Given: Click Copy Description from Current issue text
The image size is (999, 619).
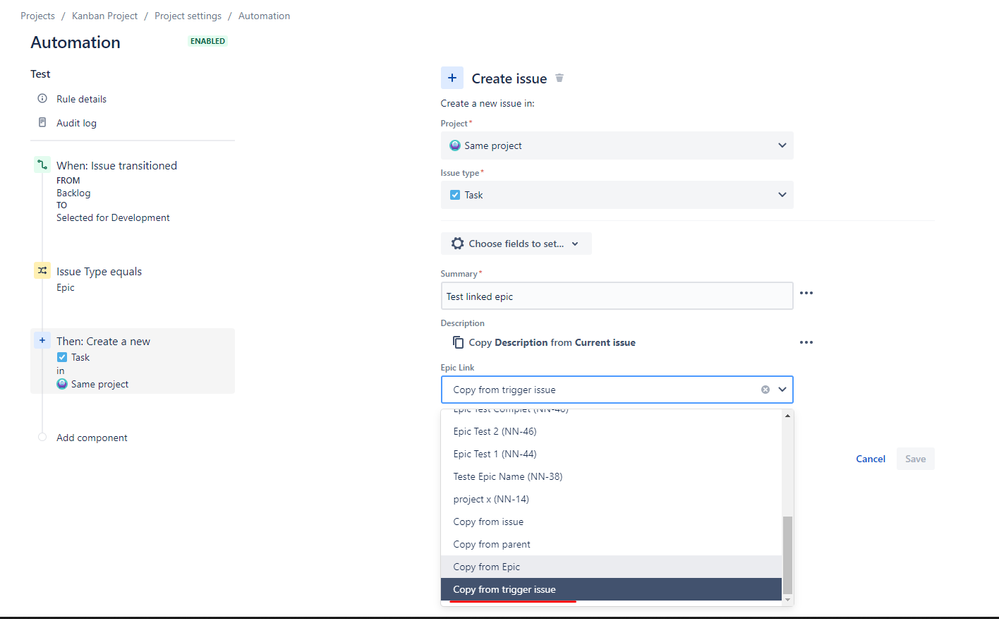Looking at the screenshot, I should (x=552, y=343).
